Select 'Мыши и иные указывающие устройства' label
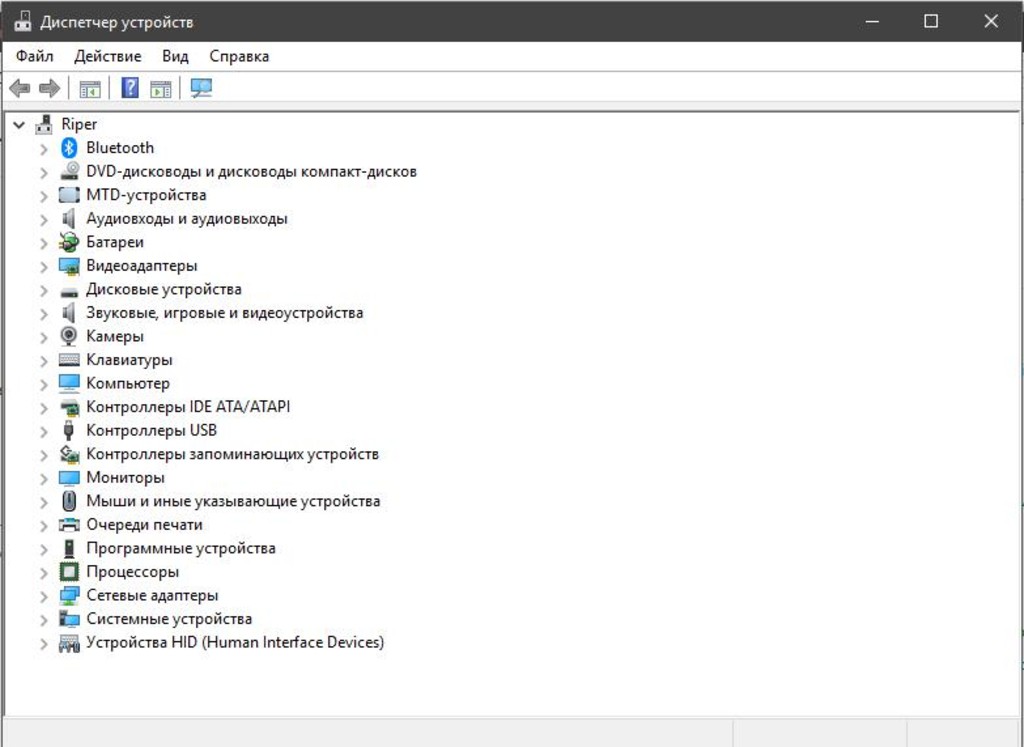This screenshot has height=747, width=1024. pyautogui.click(x=233, y=501)
